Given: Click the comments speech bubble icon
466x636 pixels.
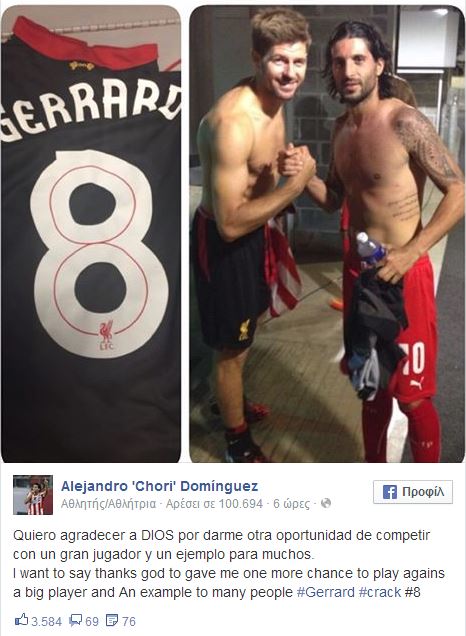Looking at the screenshot, I should 76,620.
